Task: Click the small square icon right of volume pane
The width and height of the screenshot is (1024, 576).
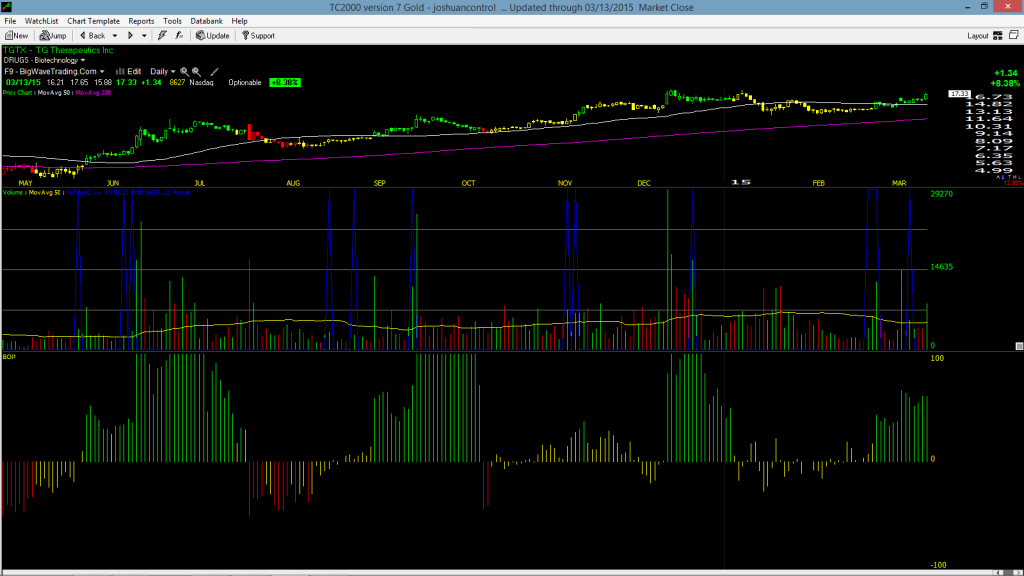Action: (x=1019, y=346)
